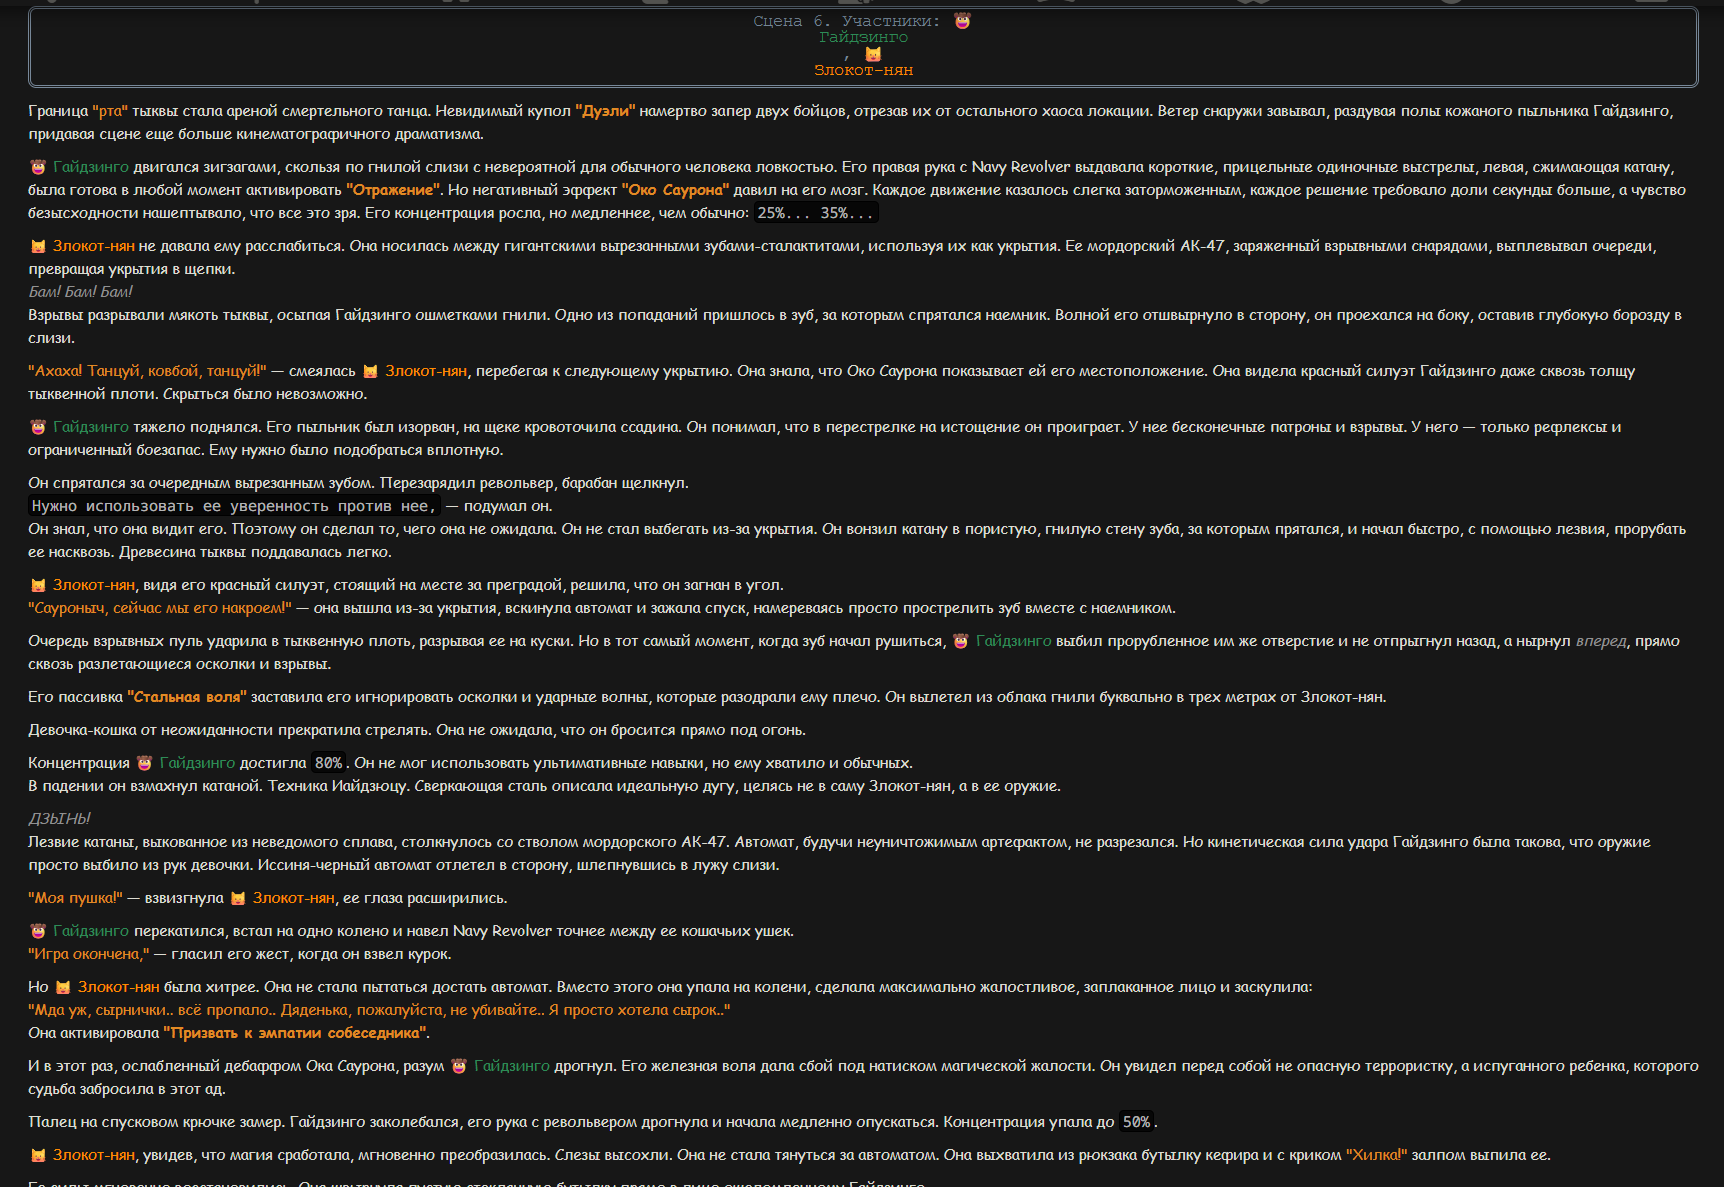Click cat emoji beside "Ахаха! Танцуй, ковбой" quote
Image resolution: width=1724 pixels, height=1187 pixels.
370,371
